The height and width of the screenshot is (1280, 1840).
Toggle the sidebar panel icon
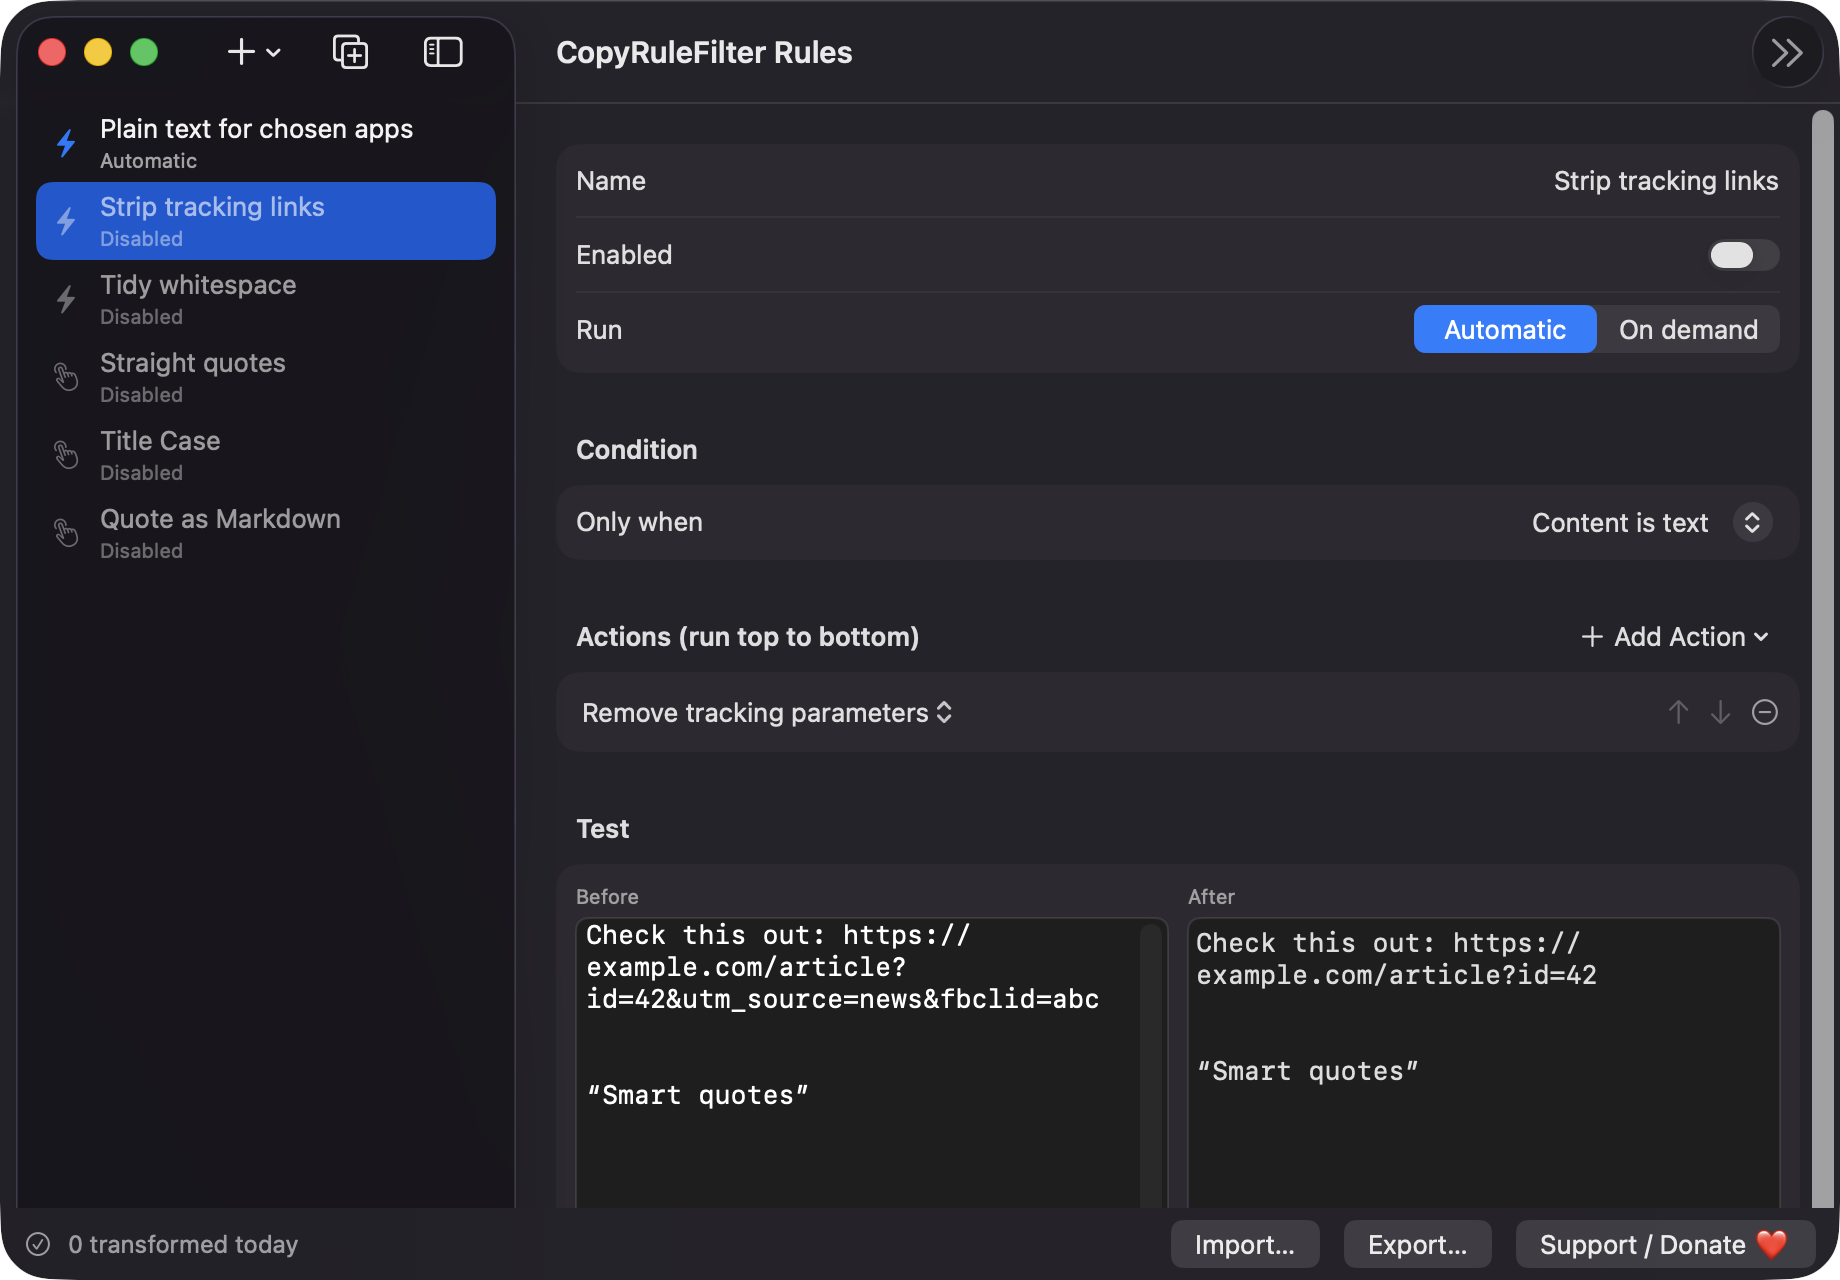click(x=443, y=52)
